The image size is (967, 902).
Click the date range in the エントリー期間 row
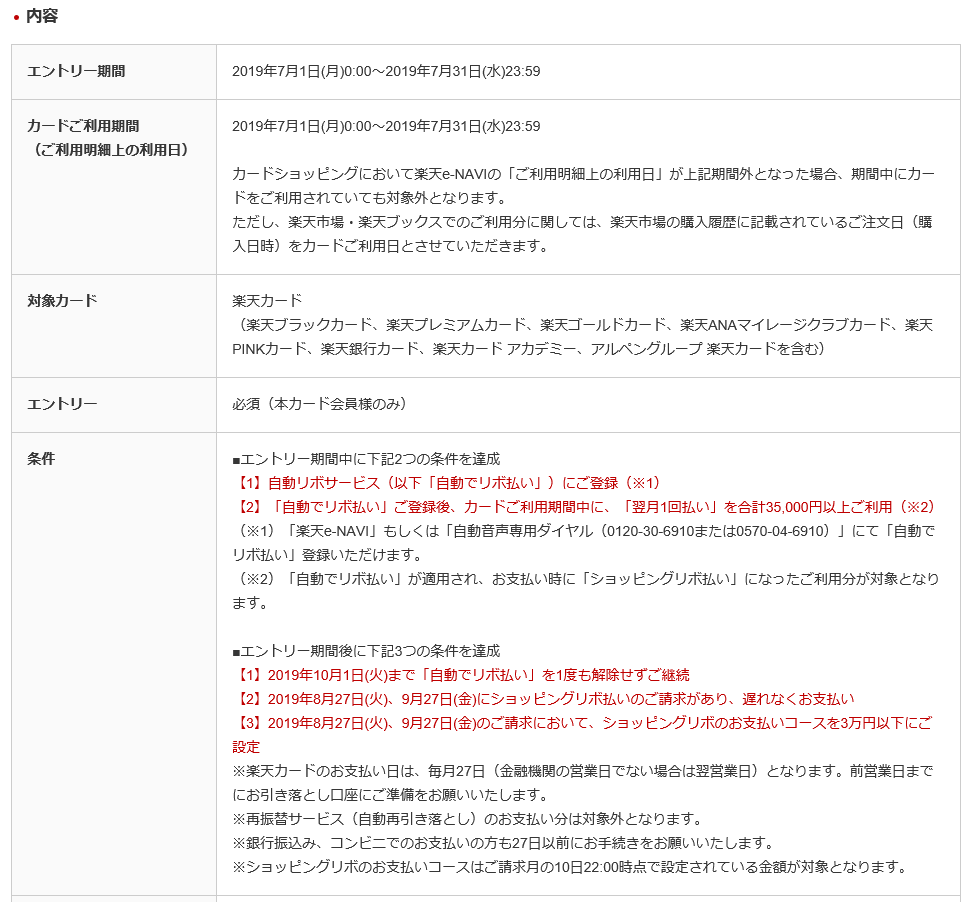click(x=386, y=72)
